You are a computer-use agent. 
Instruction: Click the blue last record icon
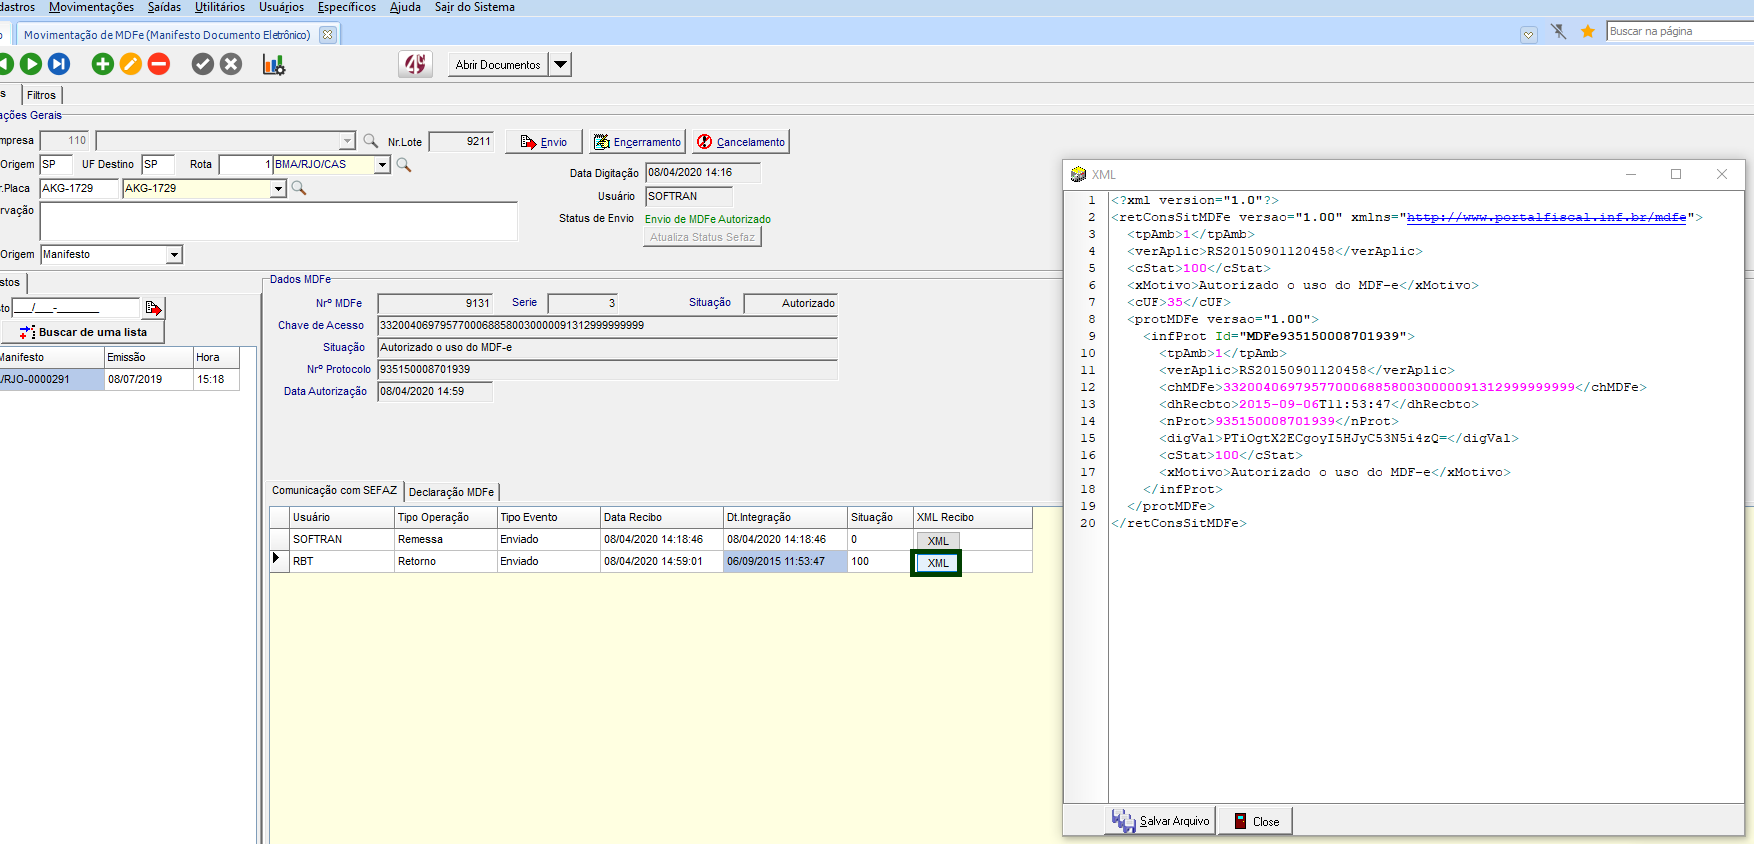coord(60,64)
